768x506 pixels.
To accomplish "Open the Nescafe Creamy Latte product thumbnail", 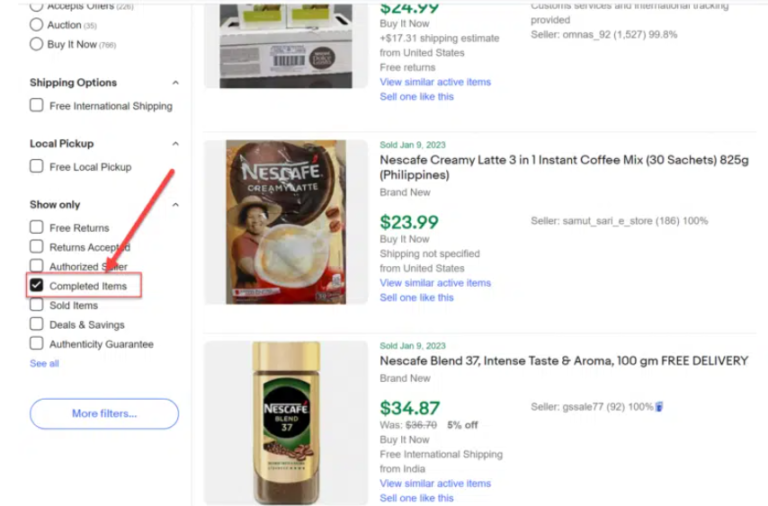I will point(285,222).
